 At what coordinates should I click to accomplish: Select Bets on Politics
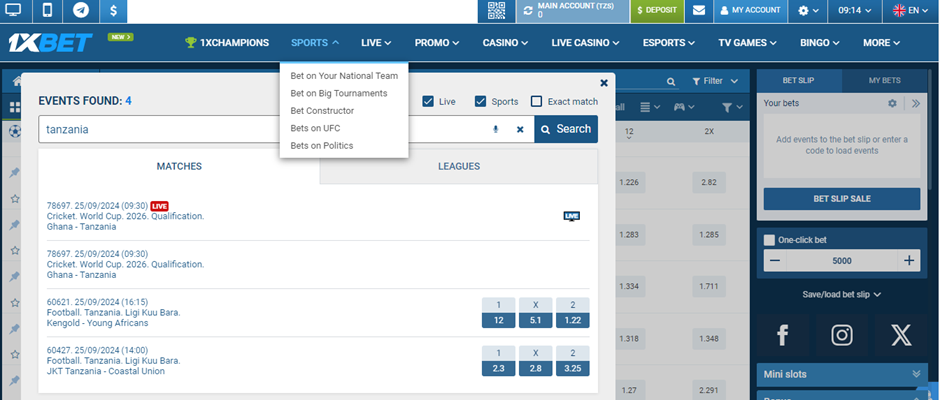coord(322,145)
